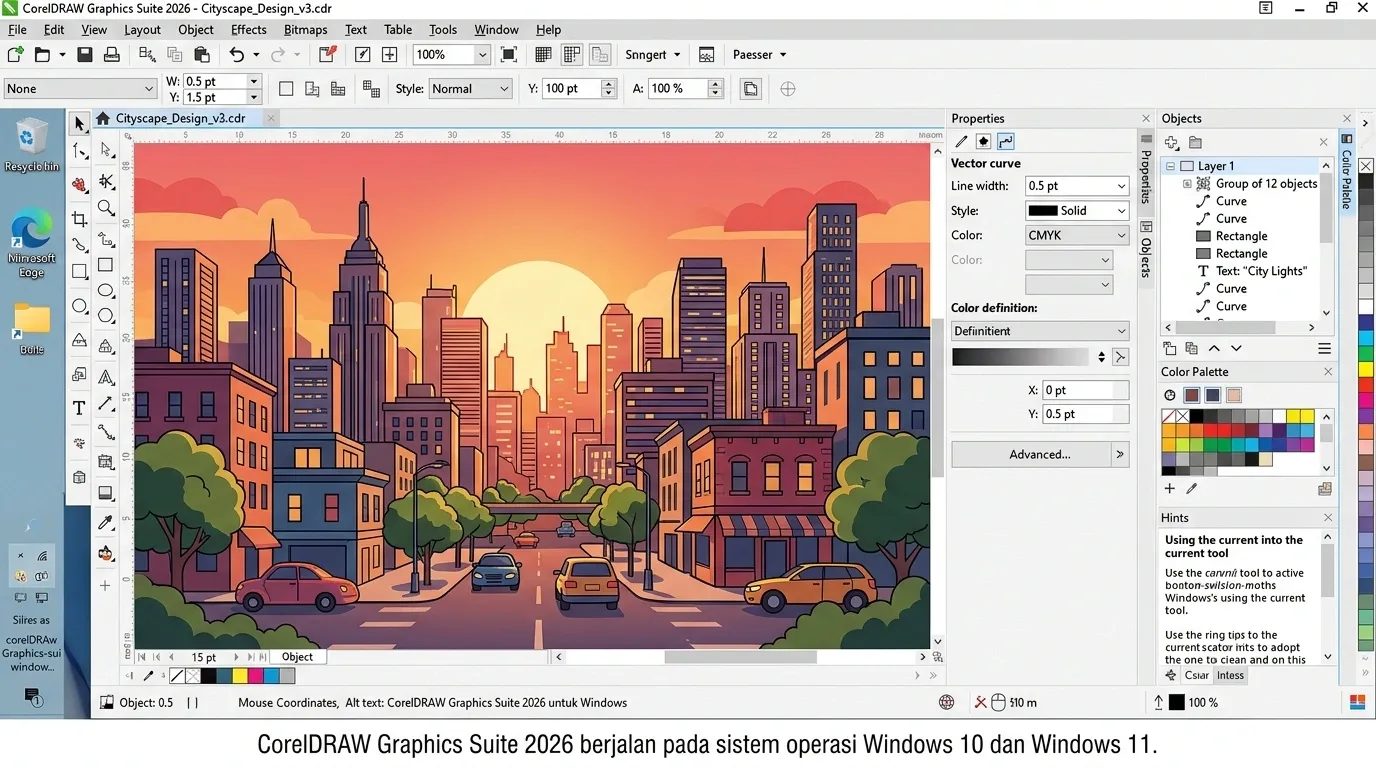Open the None preset dropdown
Image resolution: width=1376 pixels, height=768 pixels.
coord(80,89)
